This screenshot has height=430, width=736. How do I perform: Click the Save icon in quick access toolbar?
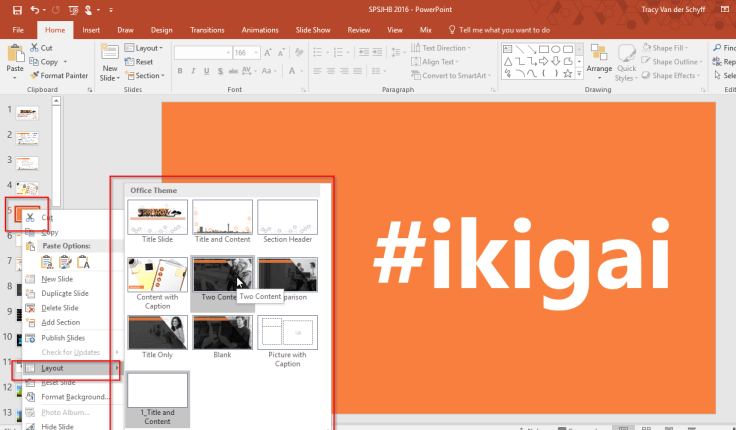pos(16,9)
